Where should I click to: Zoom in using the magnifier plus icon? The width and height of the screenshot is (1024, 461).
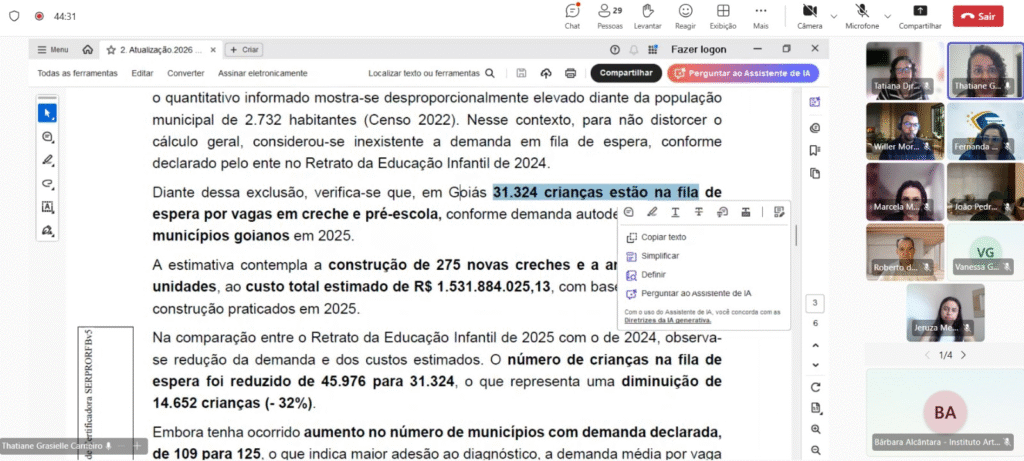tap(816, 428)
